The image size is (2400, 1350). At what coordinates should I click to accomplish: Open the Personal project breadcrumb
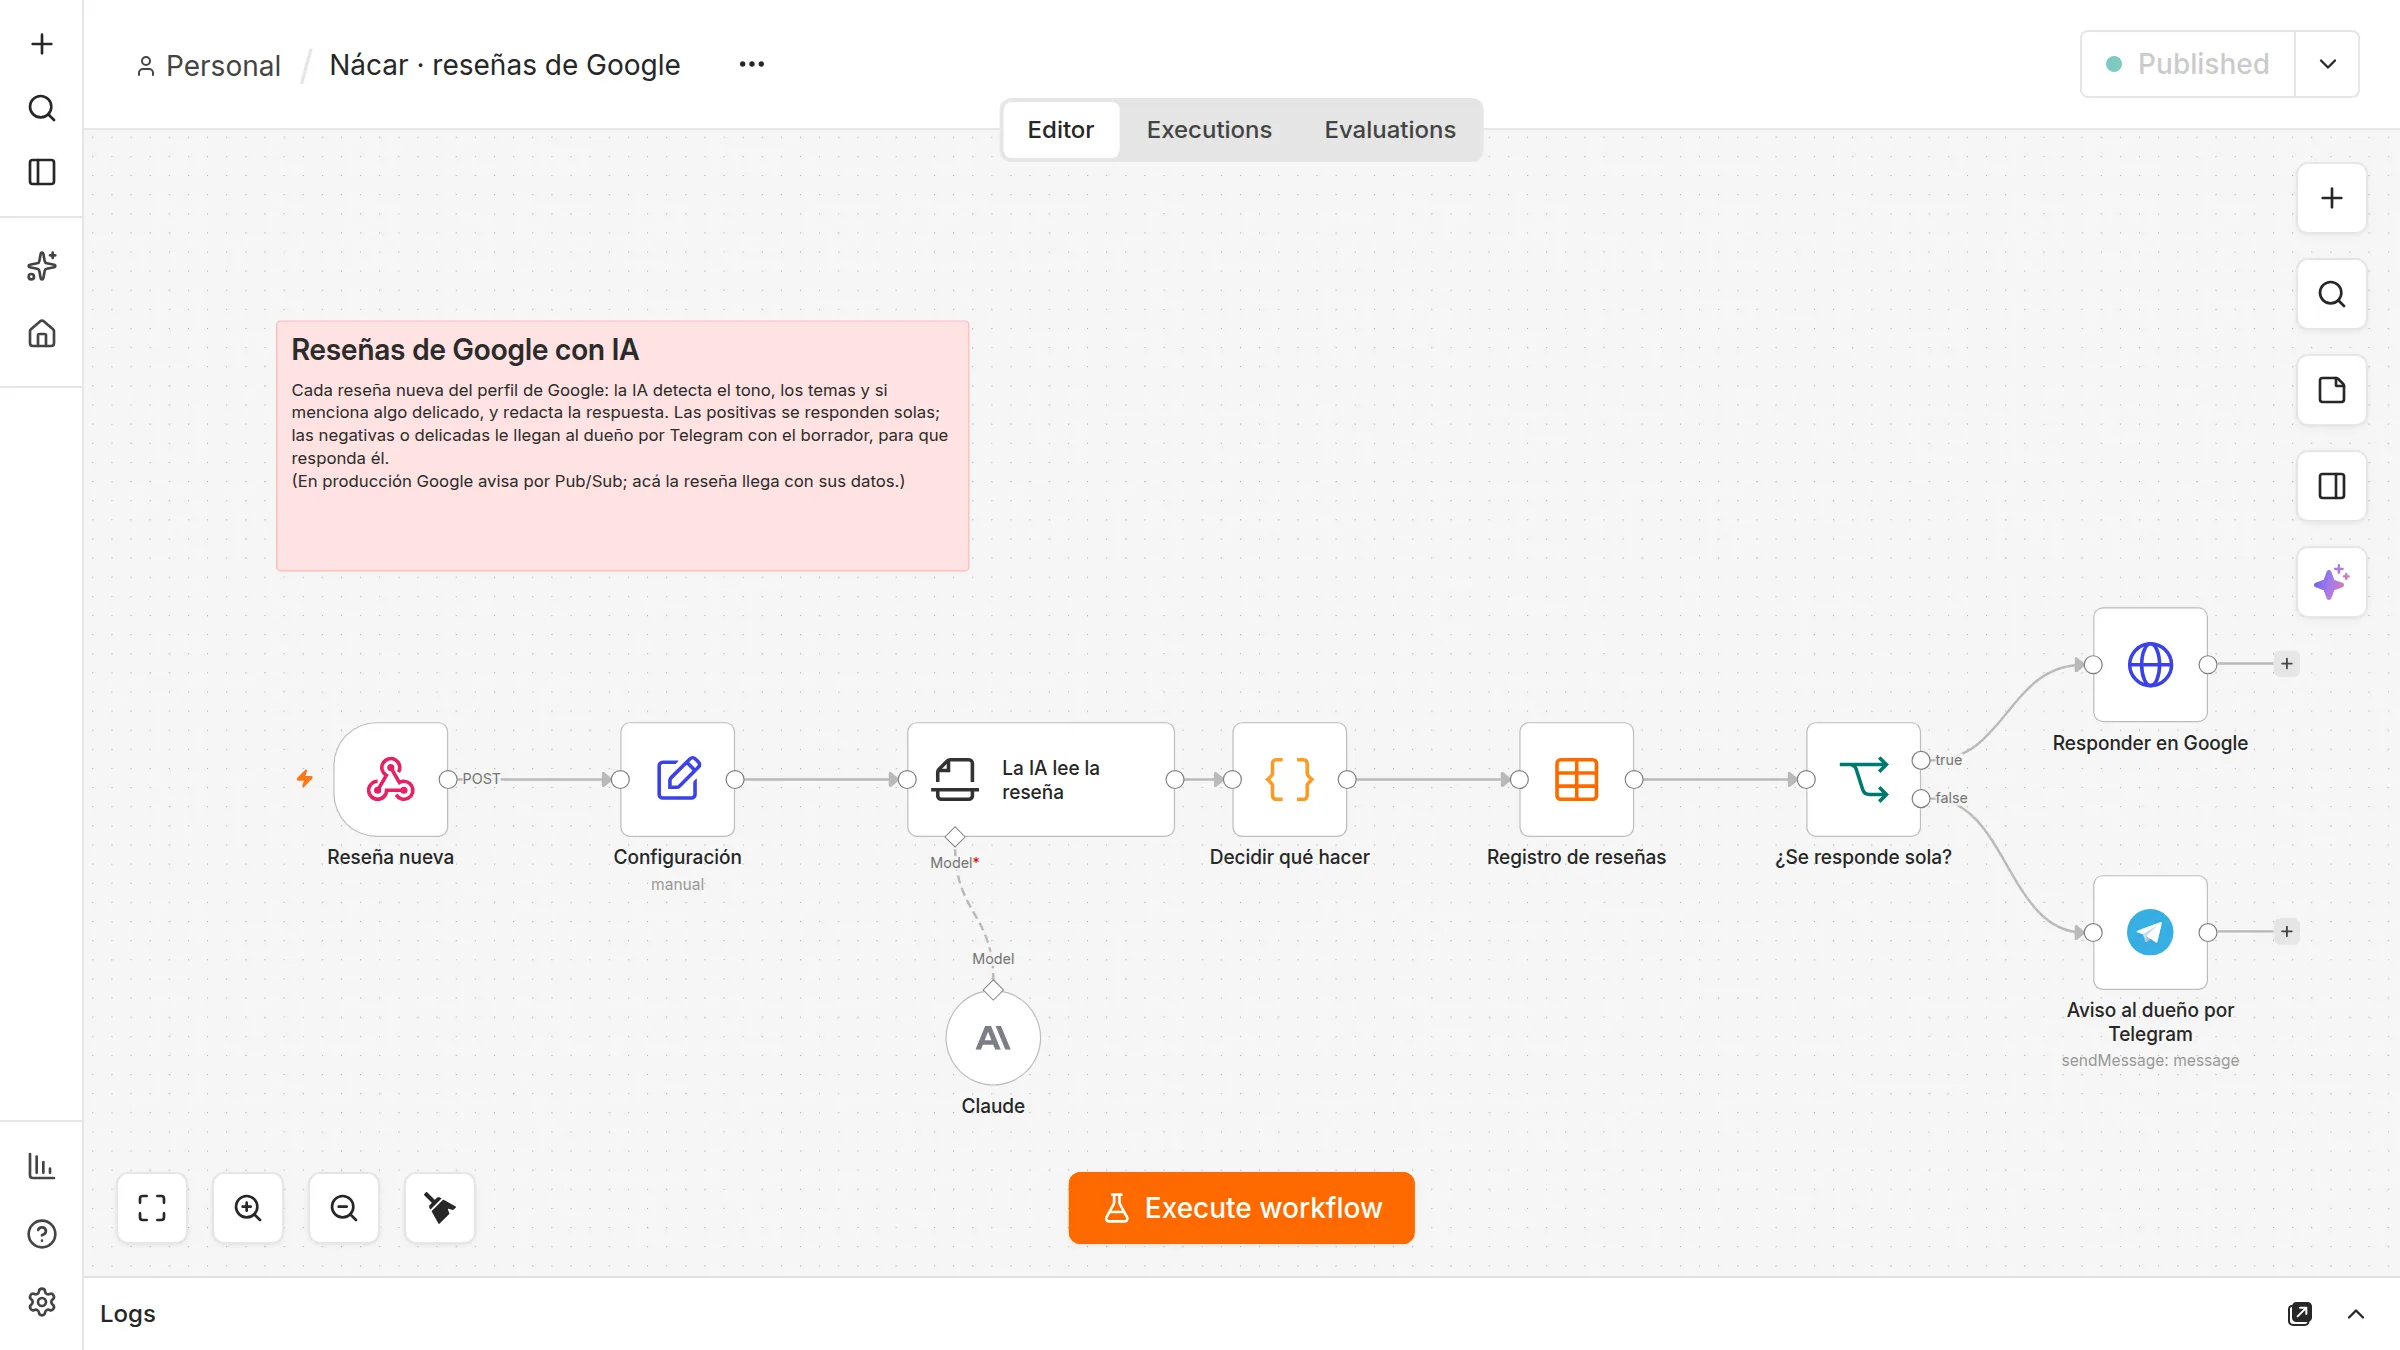click(209, 65)
